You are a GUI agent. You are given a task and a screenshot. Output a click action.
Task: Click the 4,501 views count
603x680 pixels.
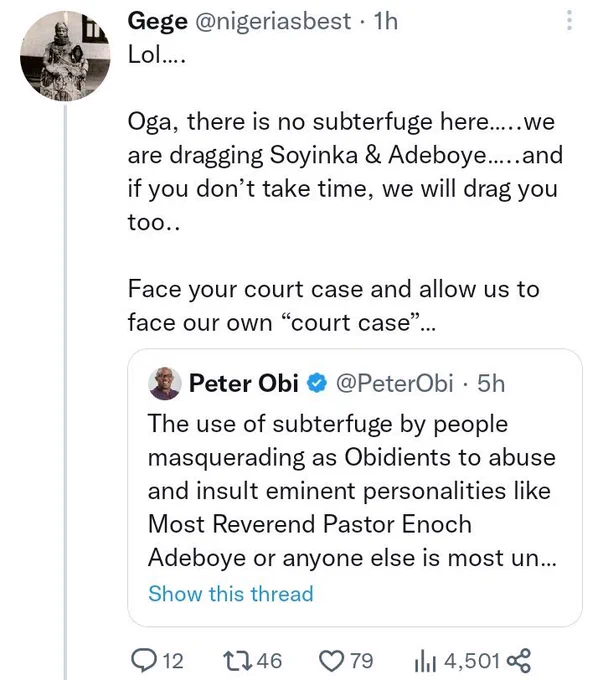(x=472, y=661)
